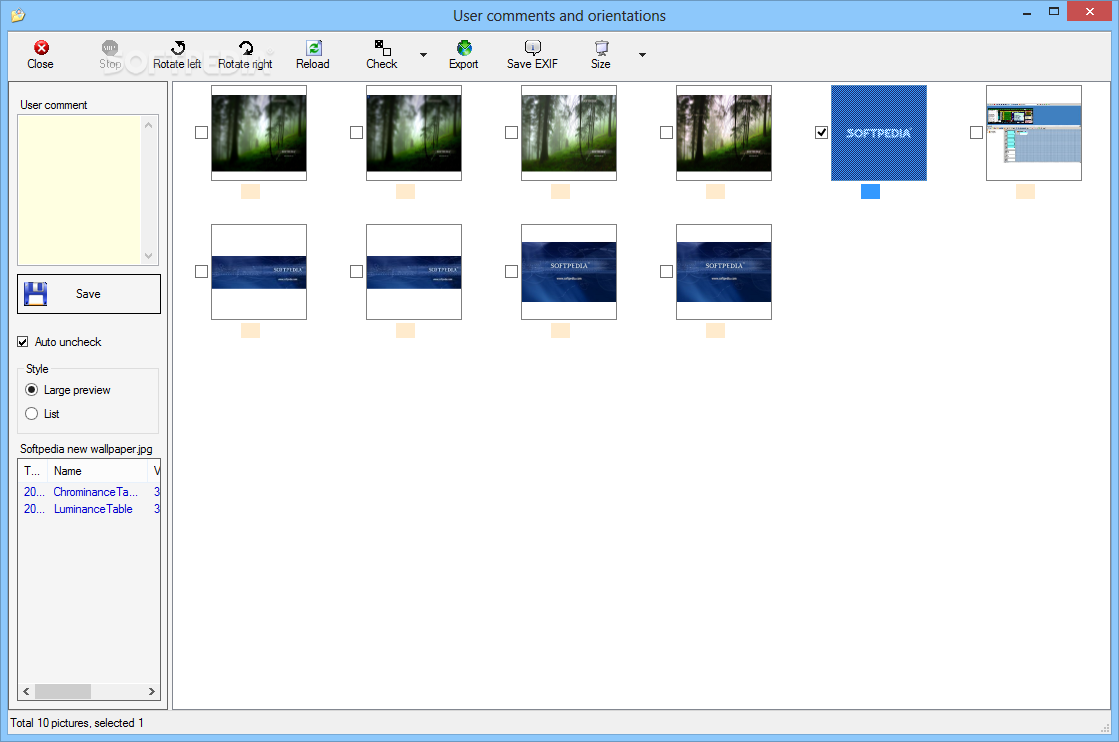The height and width of the screenshot is (742, 1119).
Task: Reload the pictures list
Action: click(313, 55)
